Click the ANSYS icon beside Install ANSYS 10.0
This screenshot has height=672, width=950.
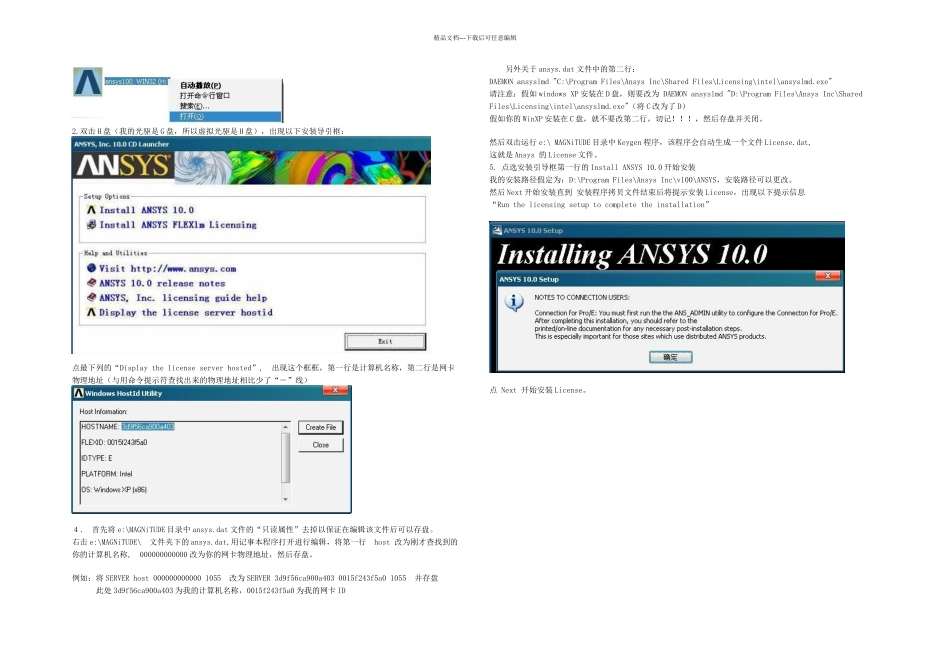(x=91, y=210)
